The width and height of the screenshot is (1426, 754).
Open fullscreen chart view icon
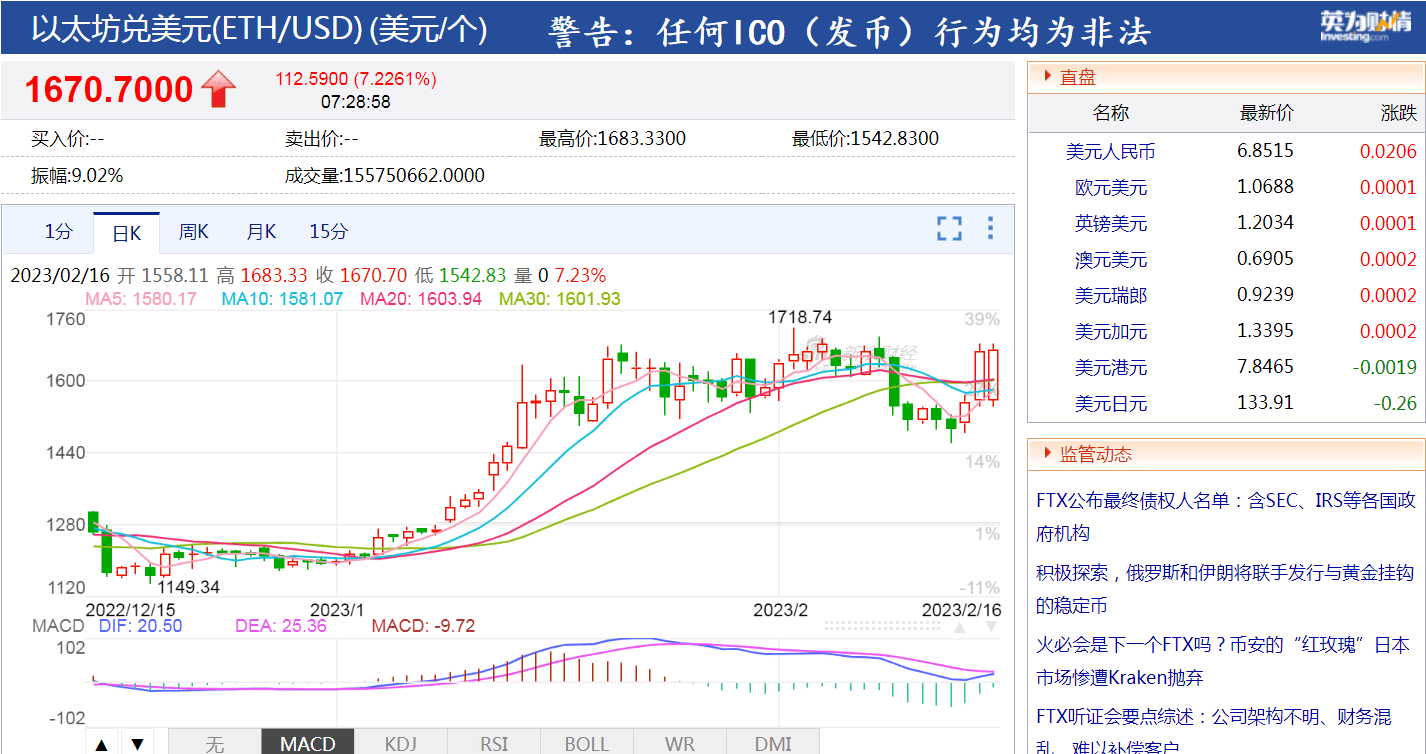(x=949, y=228)
